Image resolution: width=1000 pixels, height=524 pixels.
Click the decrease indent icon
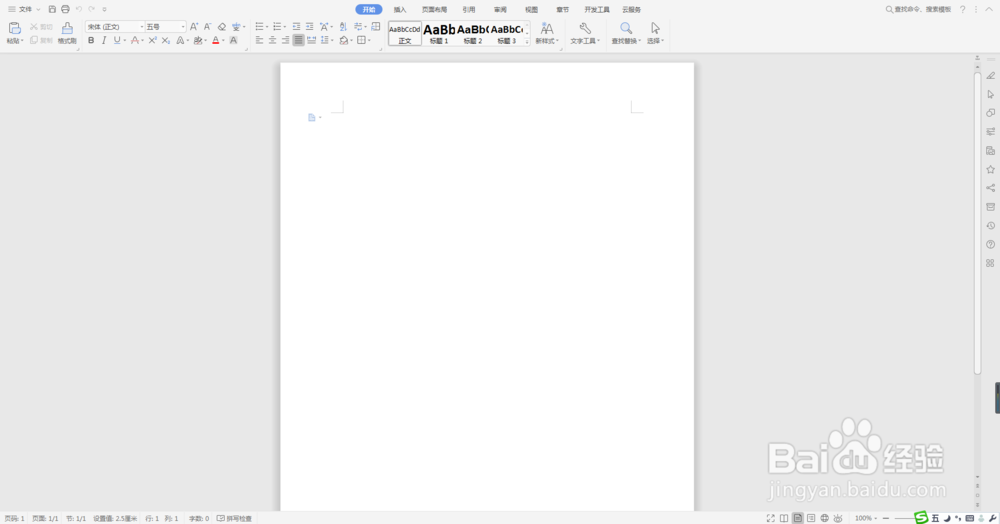point(296,27)
